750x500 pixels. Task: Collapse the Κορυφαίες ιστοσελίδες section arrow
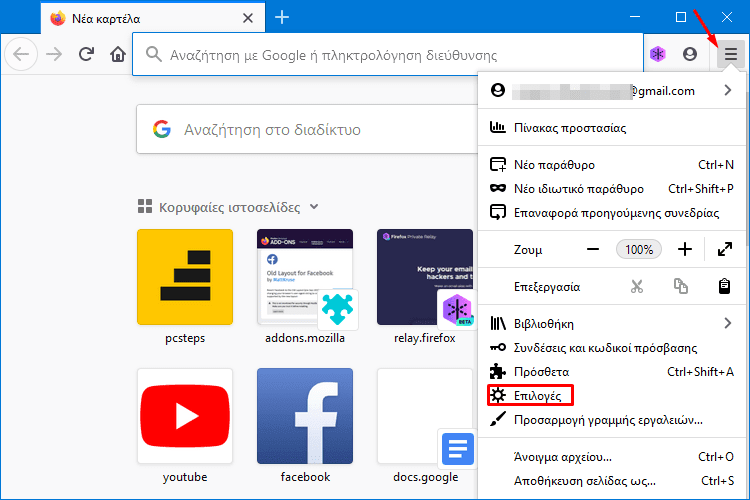pos(314,207)
